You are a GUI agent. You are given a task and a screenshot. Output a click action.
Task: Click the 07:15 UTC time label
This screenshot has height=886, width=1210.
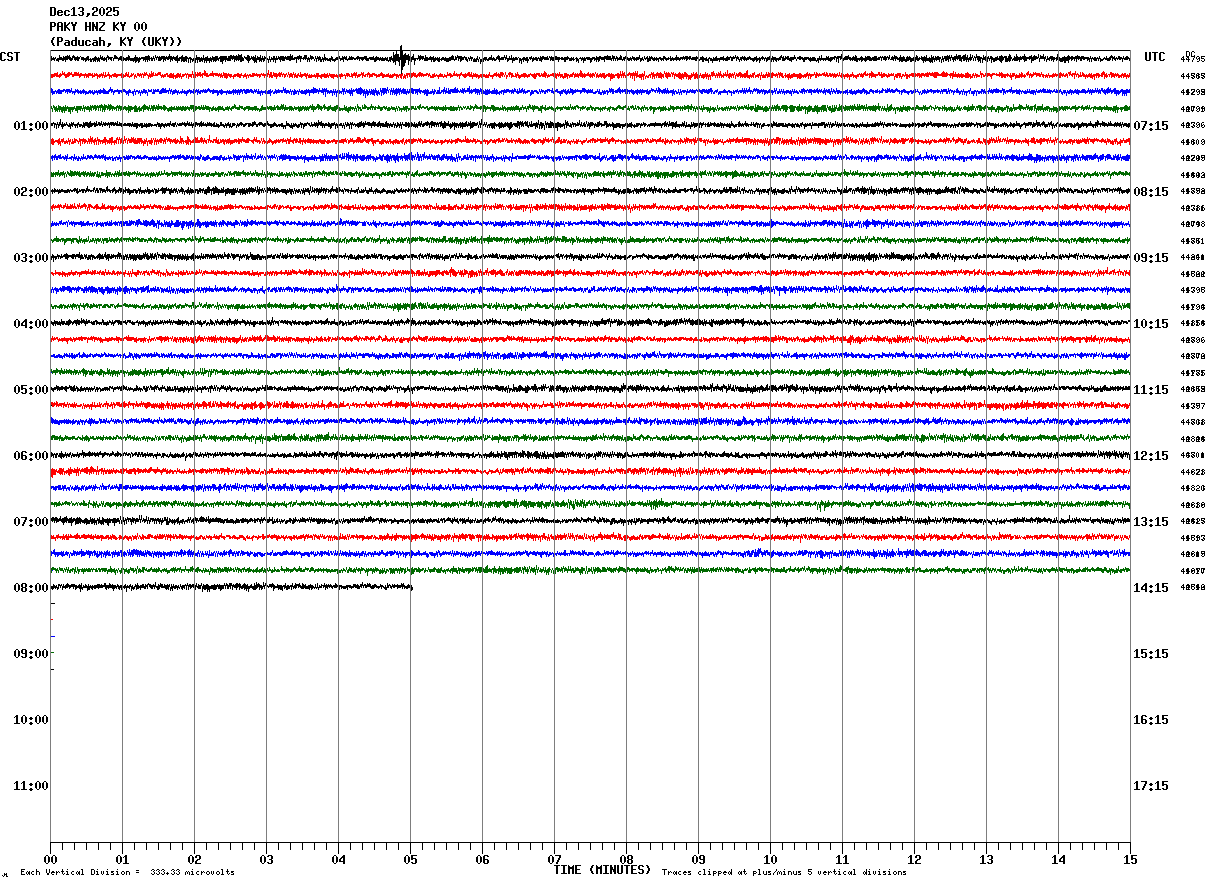1151,126
